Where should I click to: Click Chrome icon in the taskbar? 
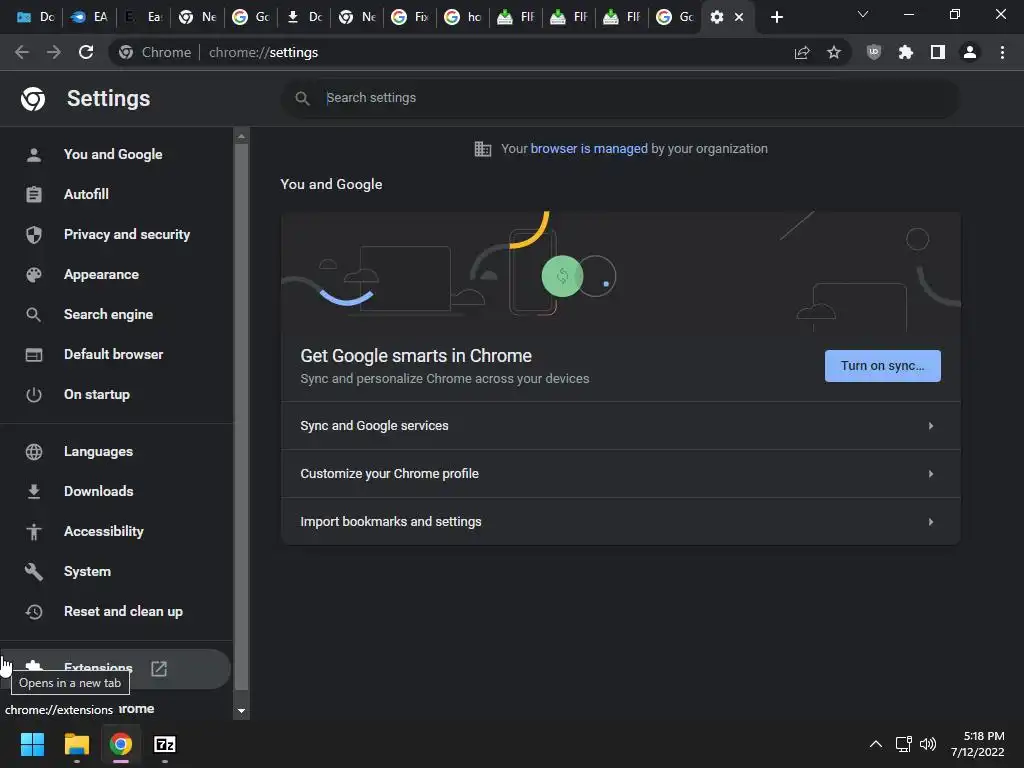click(x=121, y=744)
